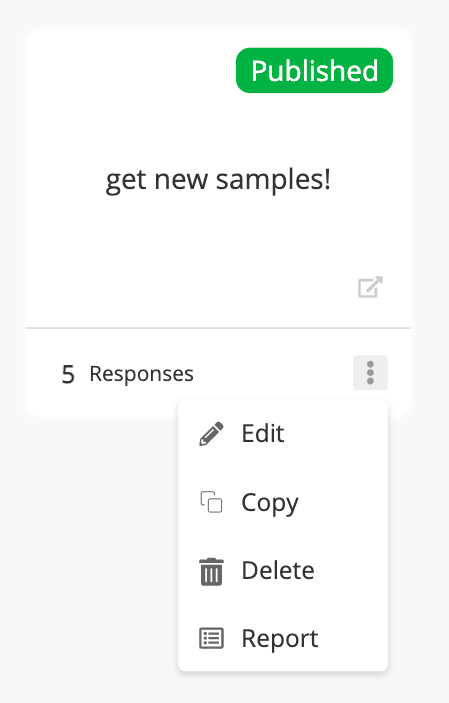Click the green Published status badge
449x703 pixels.
(314, 70)
